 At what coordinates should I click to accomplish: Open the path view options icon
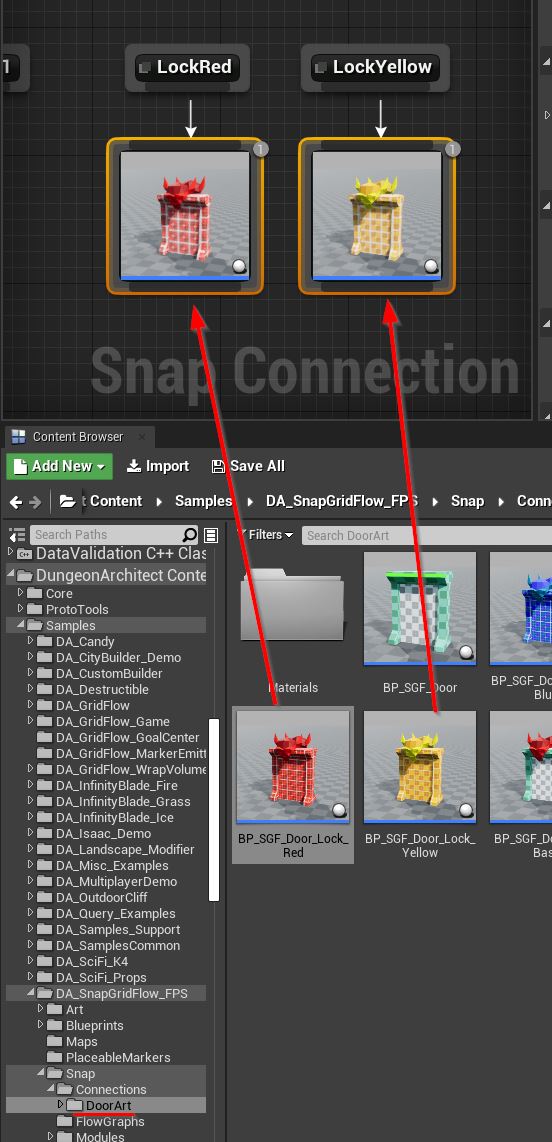pyautogui.click(x=211, y=535)
